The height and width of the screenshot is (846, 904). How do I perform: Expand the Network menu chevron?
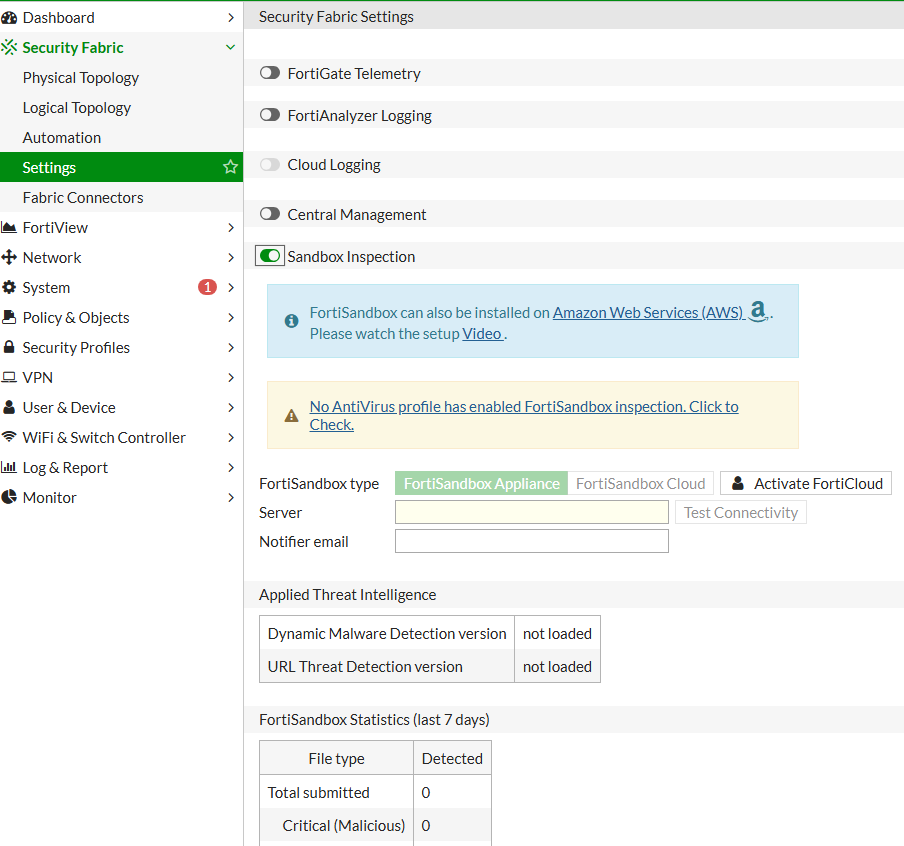coord(231,257)
